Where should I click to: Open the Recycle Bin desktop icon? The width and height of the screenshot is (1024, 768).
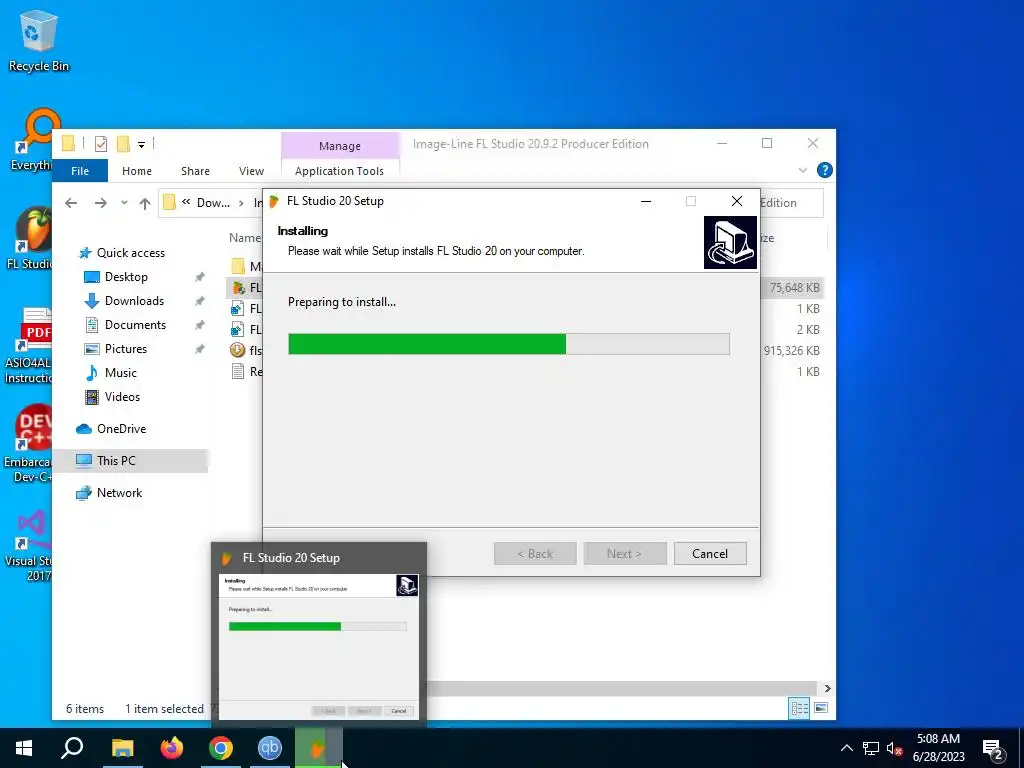point(38,40)
